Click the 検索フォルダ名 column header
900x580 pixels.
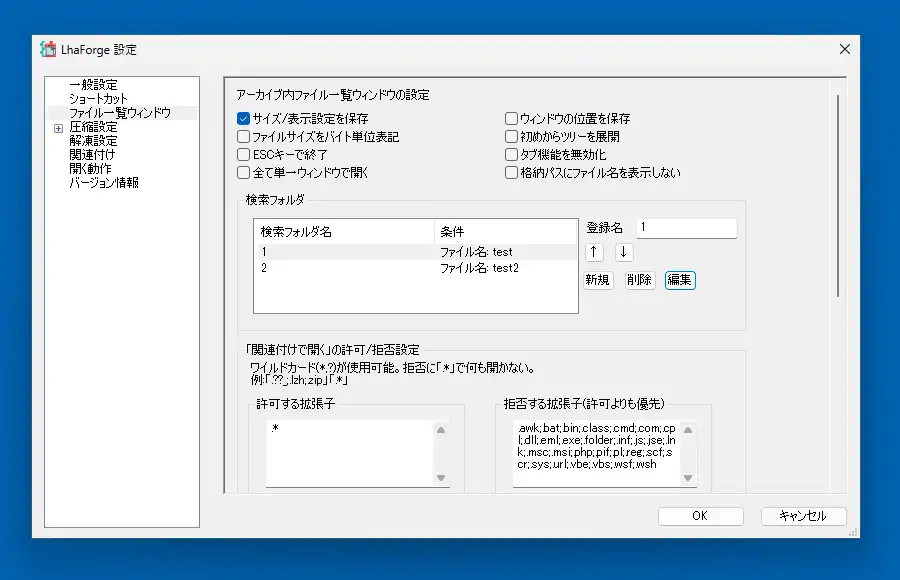pyautogui.click(x=344, y=232)
